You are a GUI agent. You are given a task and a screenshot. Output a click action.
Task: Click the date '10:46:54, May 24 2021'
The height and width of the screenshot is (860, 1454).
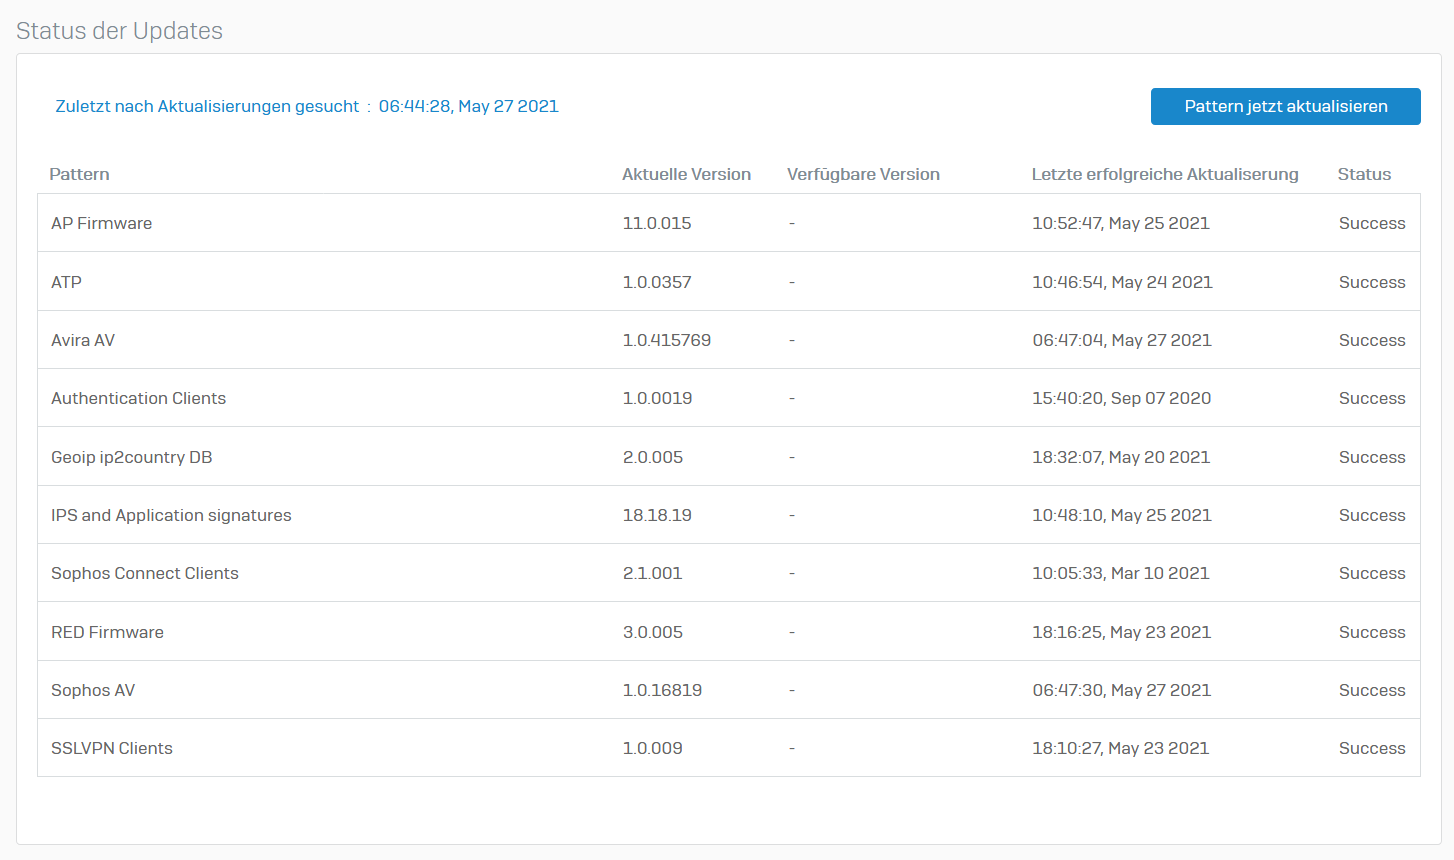click(1122, 282)
